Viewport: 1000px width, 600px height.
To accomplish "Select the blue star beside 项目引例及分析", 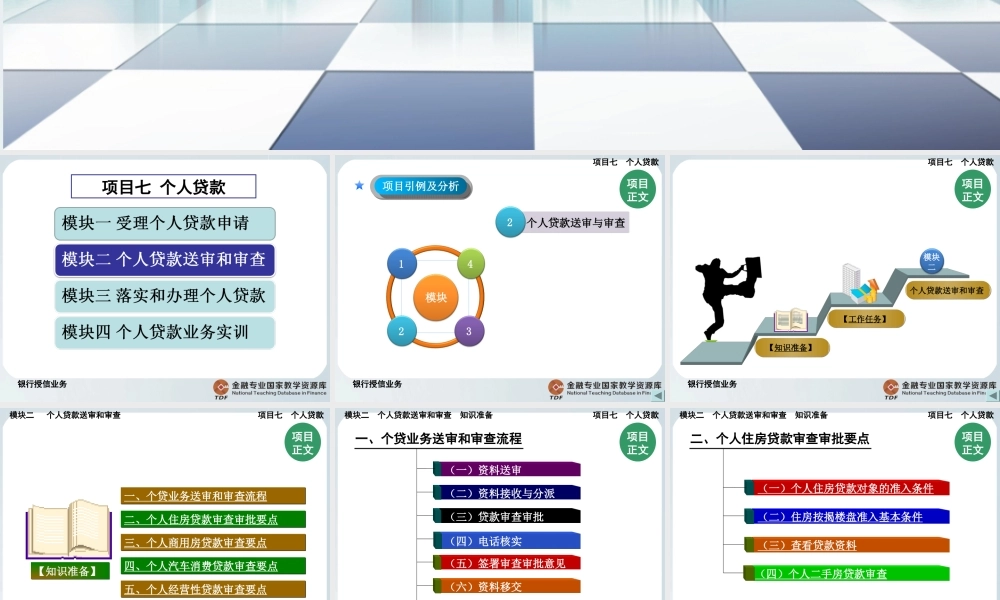I will [357, 186].
